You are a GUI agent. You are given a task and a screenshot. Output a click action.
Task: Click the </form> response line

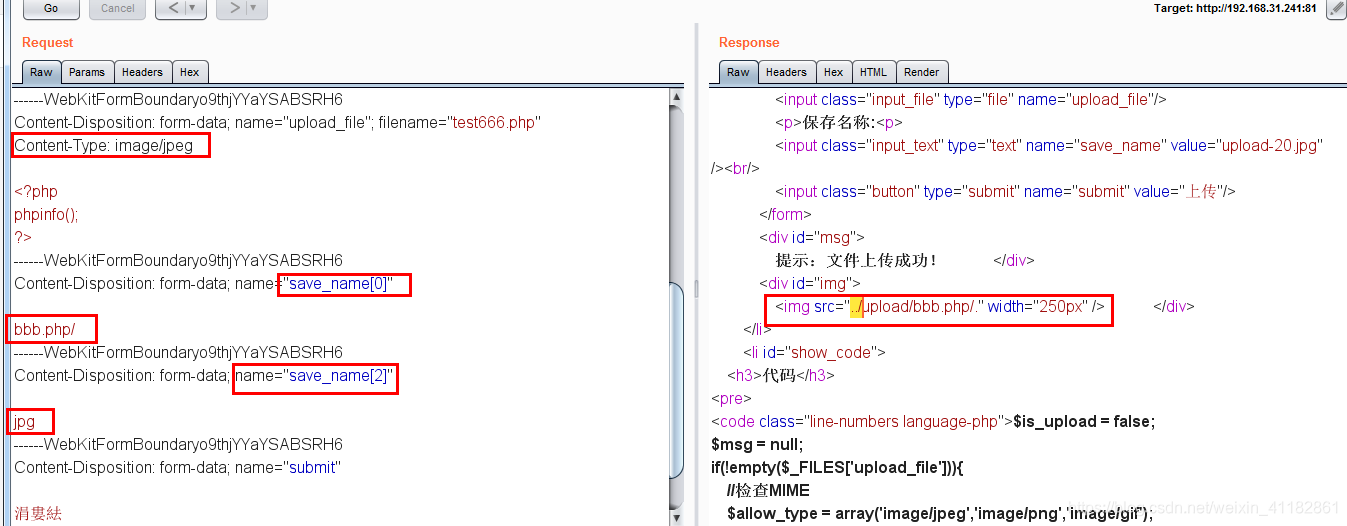tap(785, 215)
